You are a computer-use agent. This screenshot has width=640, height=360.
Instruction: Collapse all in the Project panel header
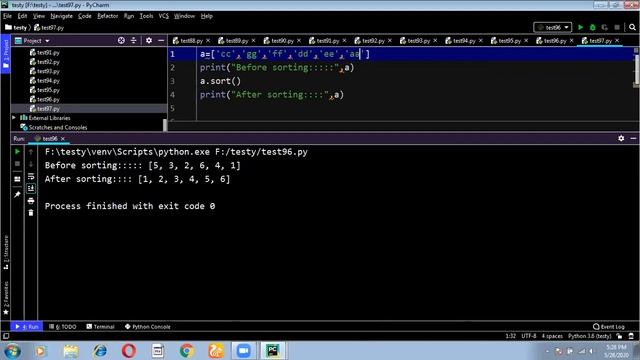[133, 40]
